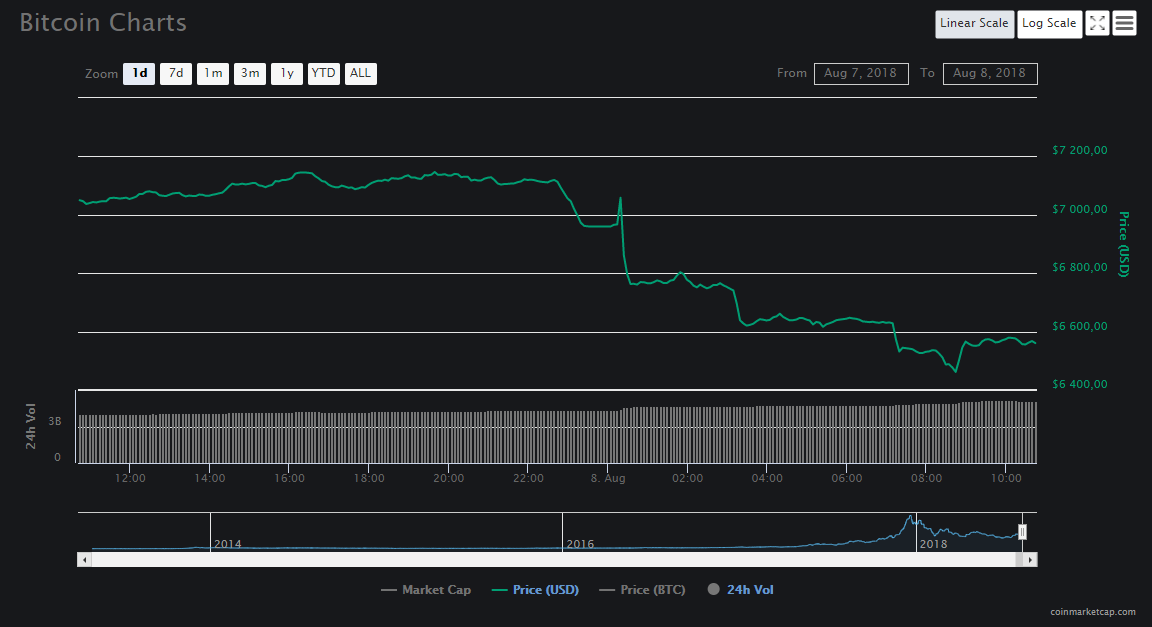Open the chart hamburger menu

[x=1125, y=24]
